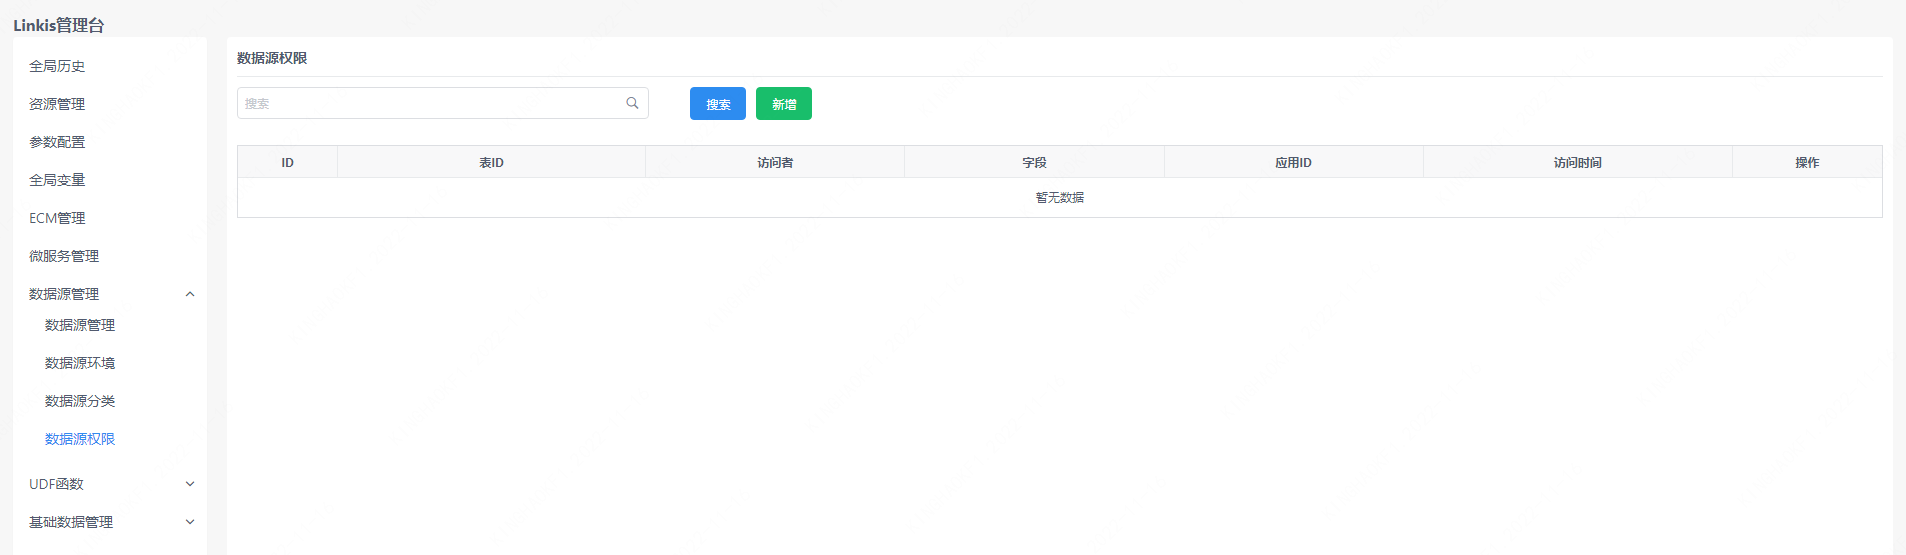Collapse the 数据源管理 menu chevron
1906x555 pixels.
point(190,294)
